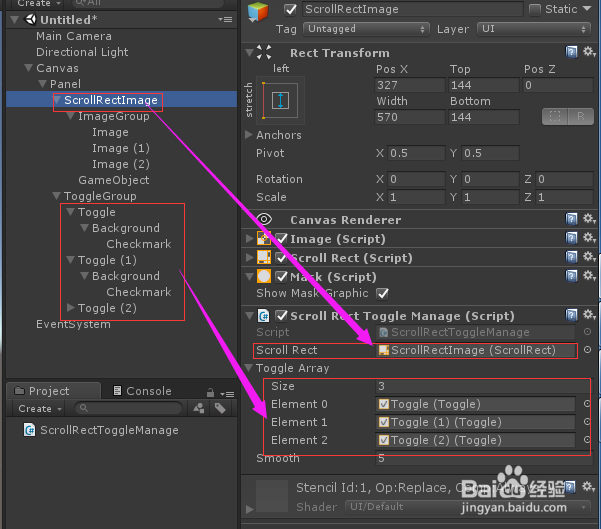The image size is (601, 529).
Task: Toggle Scroll Rect (Script) enabled checkbox
Action: click(x=282, y=258)
